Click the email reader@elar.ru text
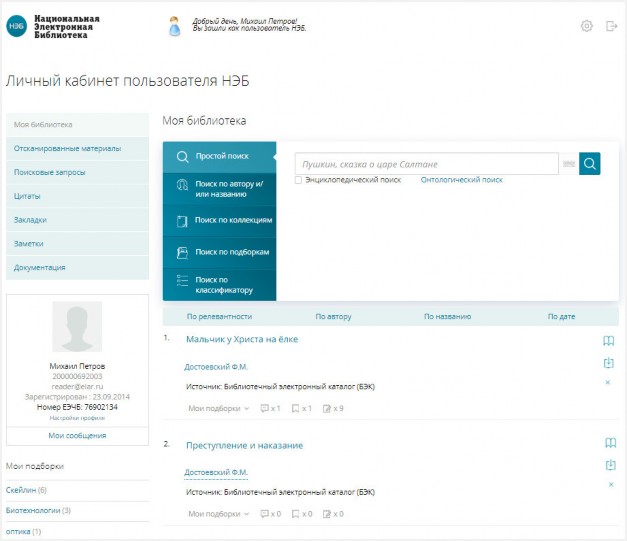Image resolution: width=627 pixels, height=541 pixels. click(77, 387)
